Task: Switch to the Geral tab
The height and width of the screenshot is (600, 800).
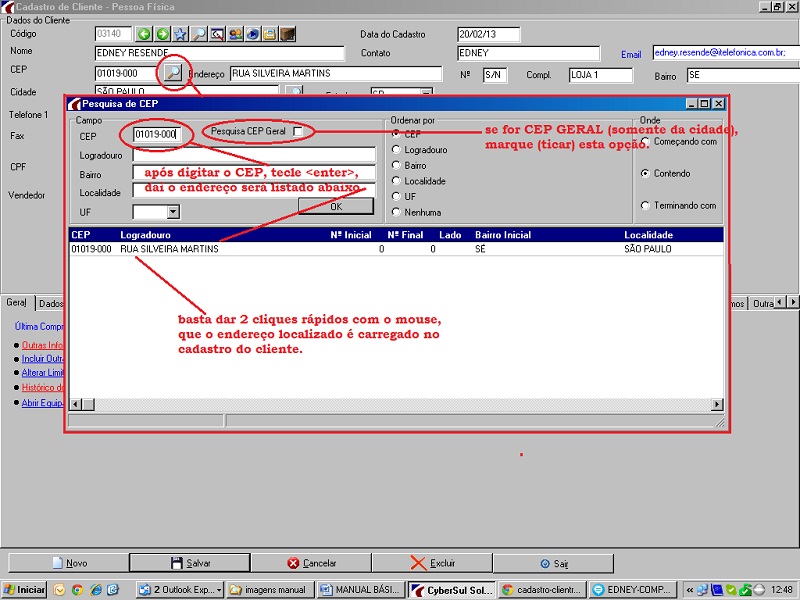Action: [17, 303]
